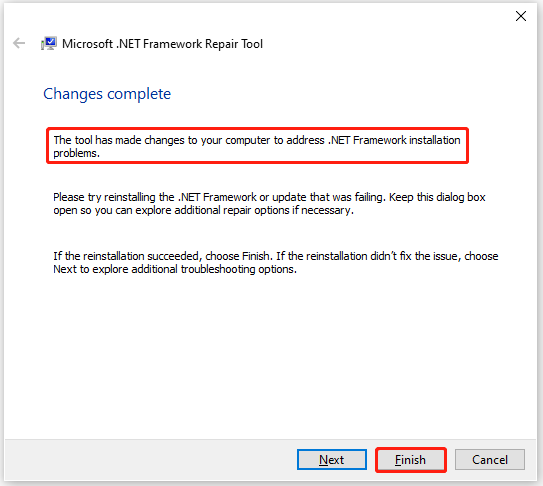Click paragraph 'Please try reinstalling the .NET Framework'
Viewport: 543px width, 486px height.
(x=269, y=203)
